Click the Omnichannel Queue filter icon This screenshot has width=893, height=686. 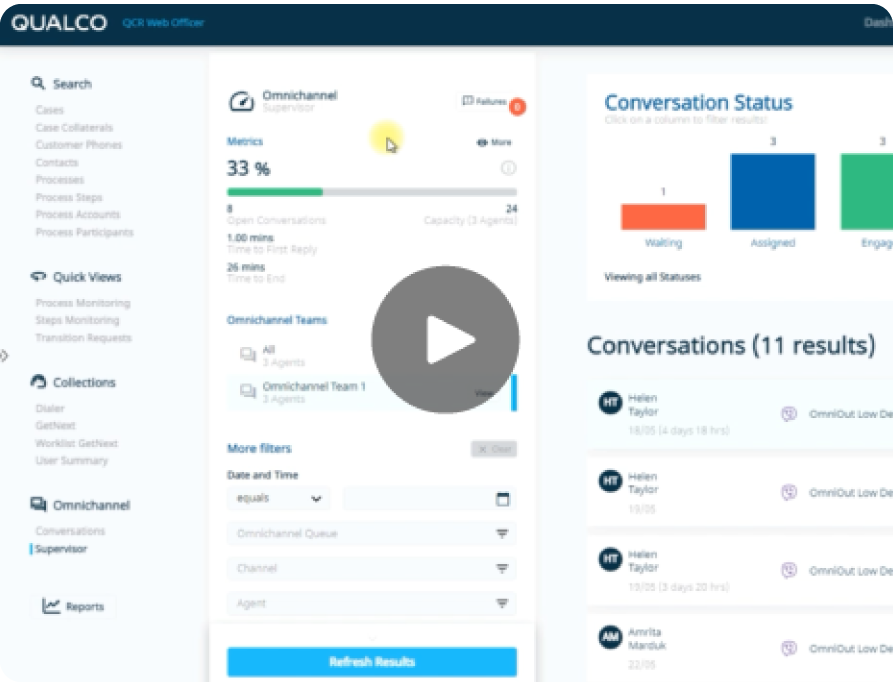(x=502, y=534)
